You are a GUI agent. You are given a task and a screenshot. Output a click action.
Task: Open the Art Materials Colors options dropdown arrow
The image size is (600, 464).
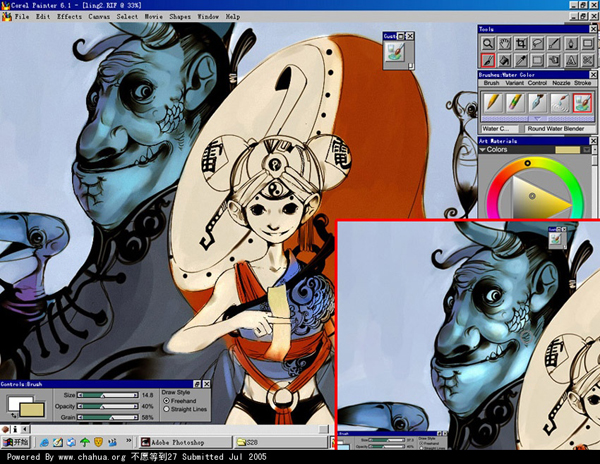587,150
